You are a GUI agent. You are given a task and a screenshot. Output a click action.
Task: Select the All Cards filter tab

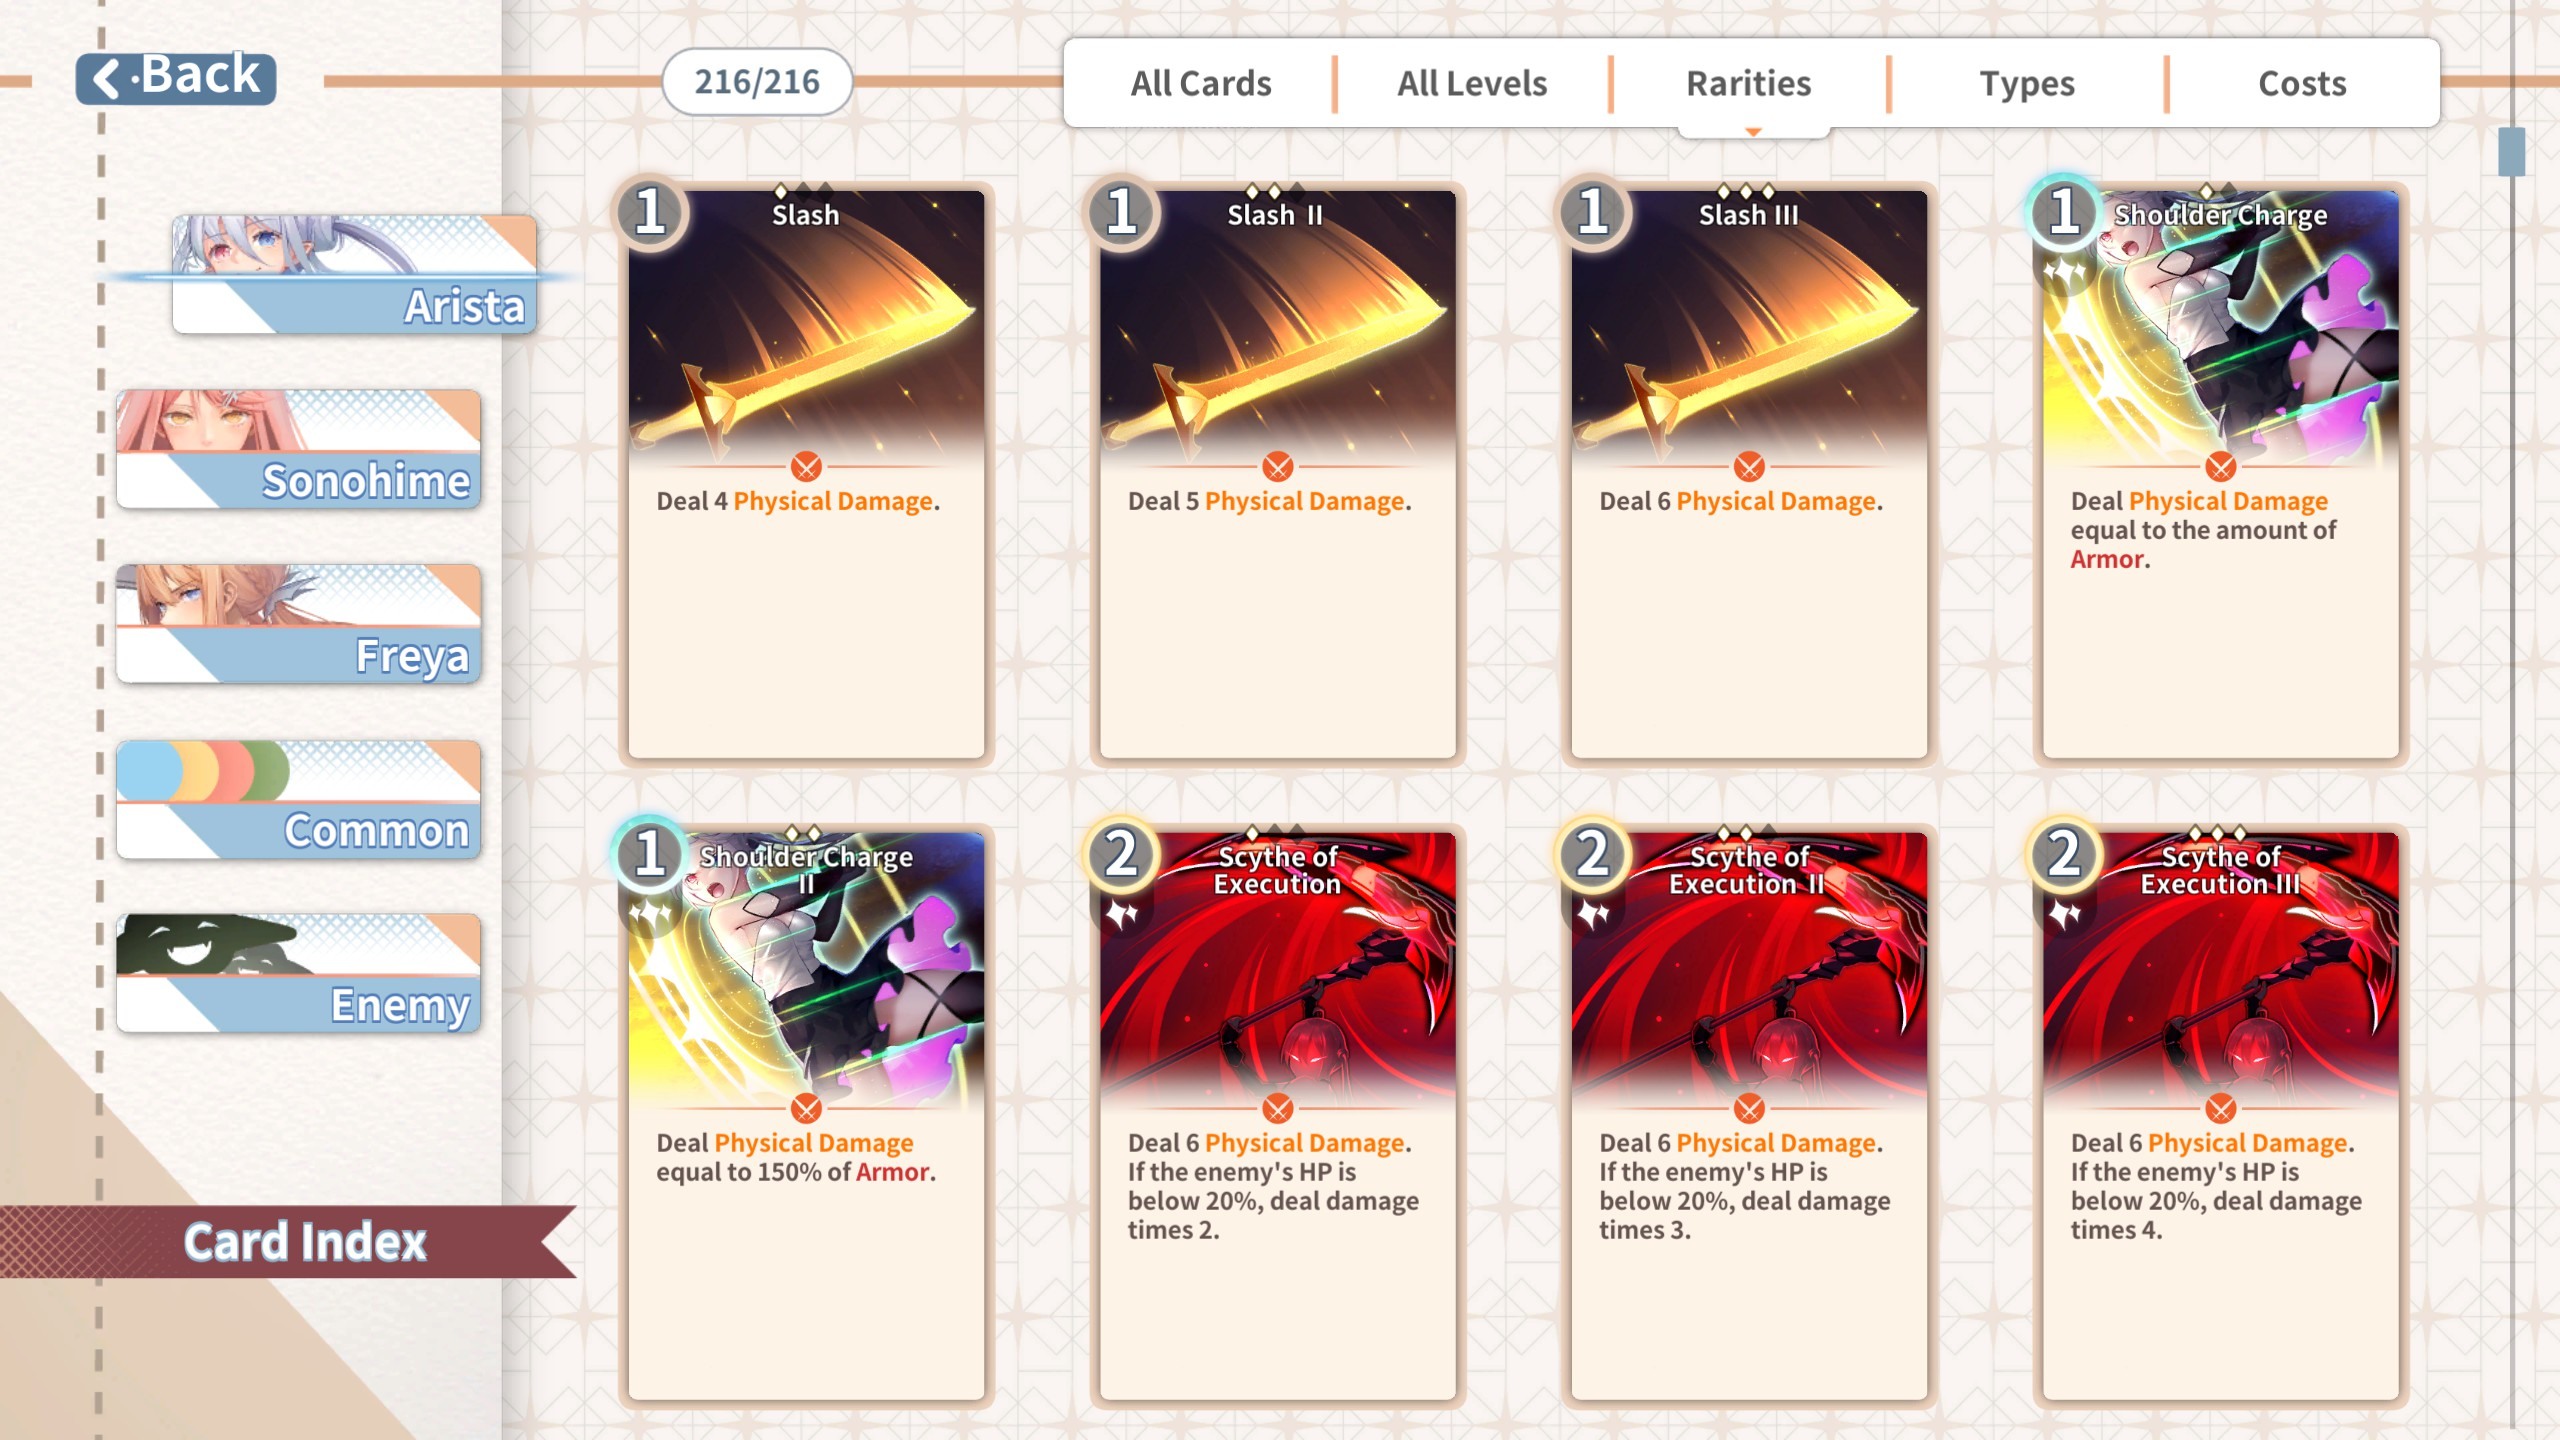coord(1201,83)
